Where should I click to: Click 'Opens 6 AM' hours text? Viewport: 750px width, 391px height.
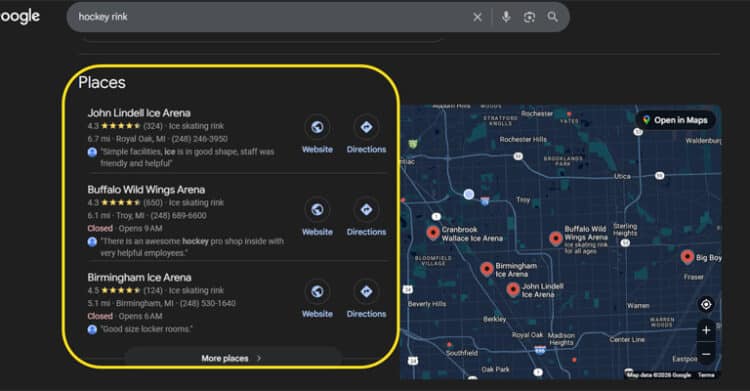(x=140, y=316)
